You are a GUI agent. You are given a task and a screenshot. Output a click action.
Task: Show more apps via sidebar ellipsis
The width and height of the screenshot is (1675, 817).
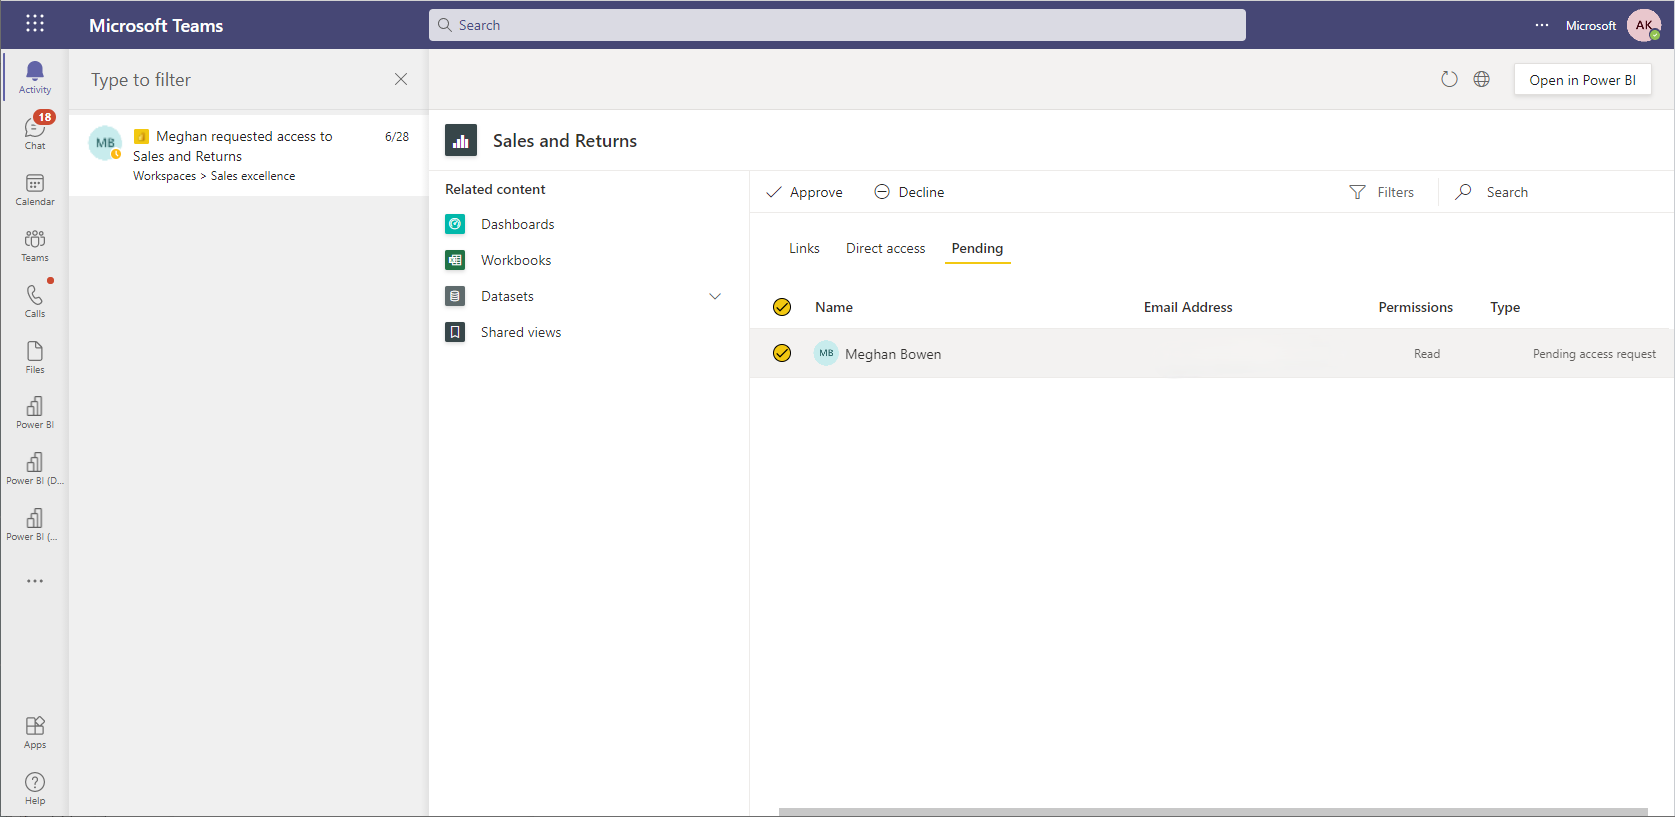[35, 581]
